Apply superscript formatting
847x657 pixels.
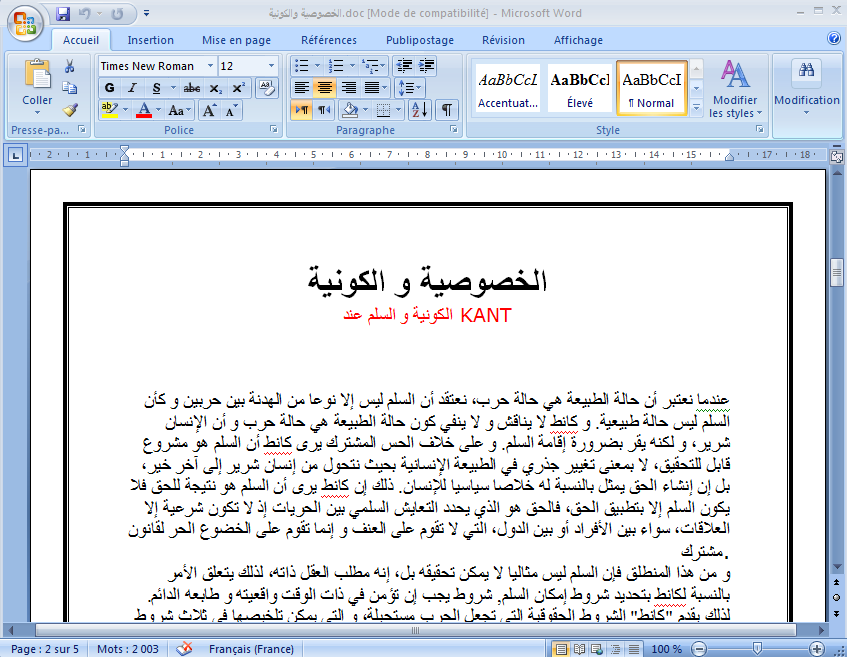pos(238,88)
